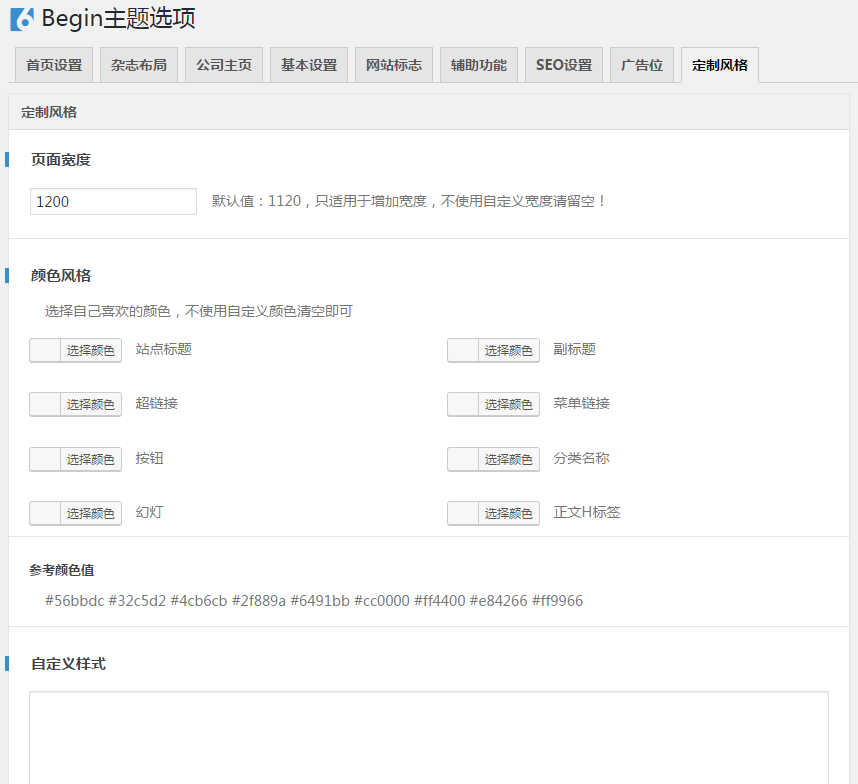Open the 公司主页 tab

click(x=224, y=65)
